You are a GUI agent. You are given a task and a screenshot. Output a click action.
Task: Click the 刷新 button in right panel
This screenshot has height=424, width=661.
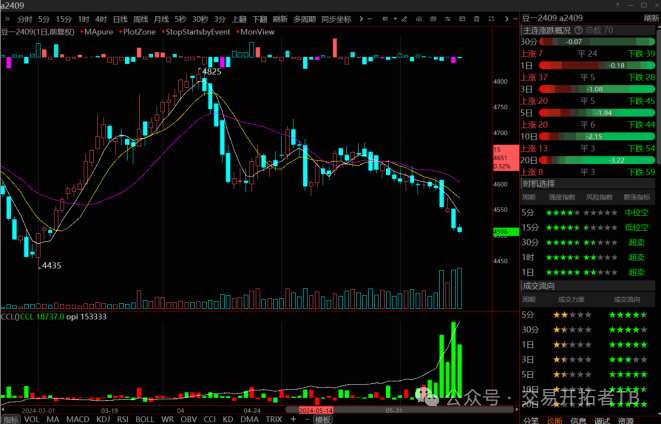point(651,18)
